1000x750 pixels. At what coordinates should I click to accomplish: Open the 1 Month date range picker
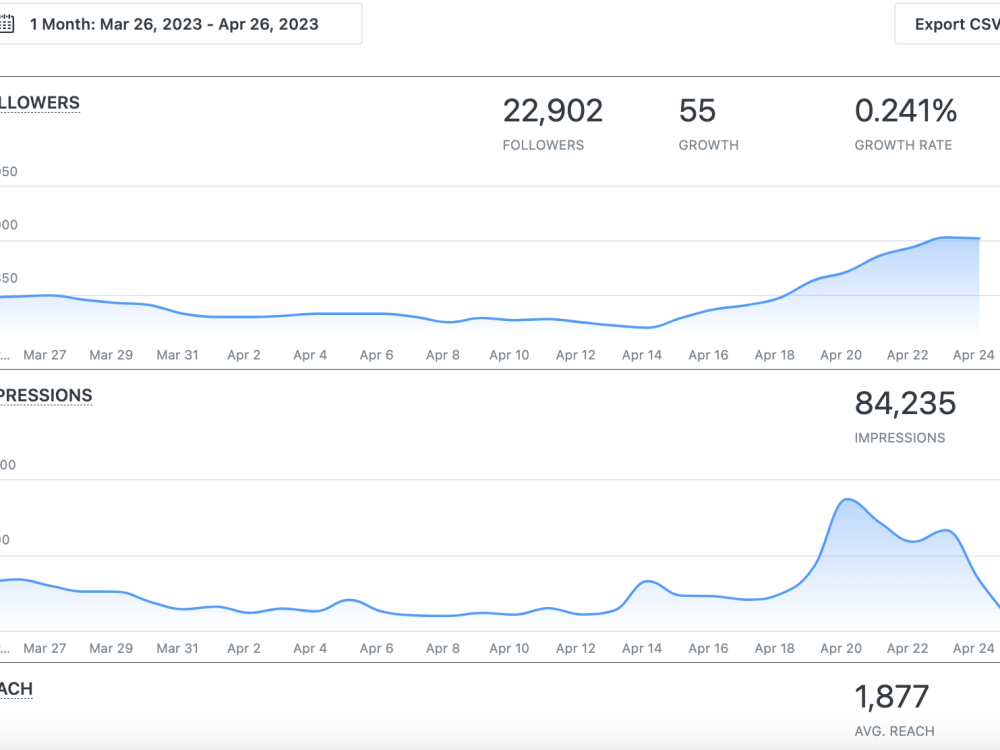click(180, 24)
